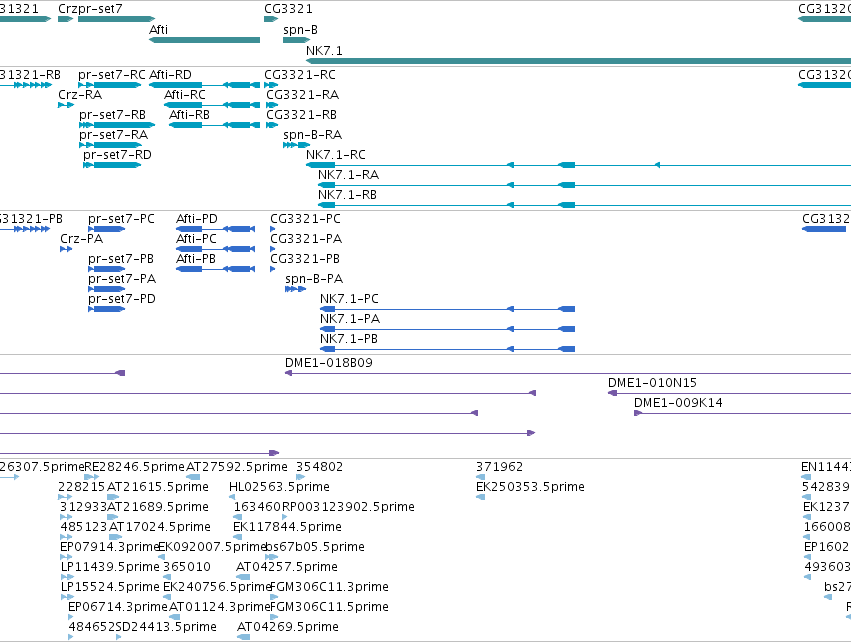Select the NK7.1-RA transcript label

coord(348,175)
